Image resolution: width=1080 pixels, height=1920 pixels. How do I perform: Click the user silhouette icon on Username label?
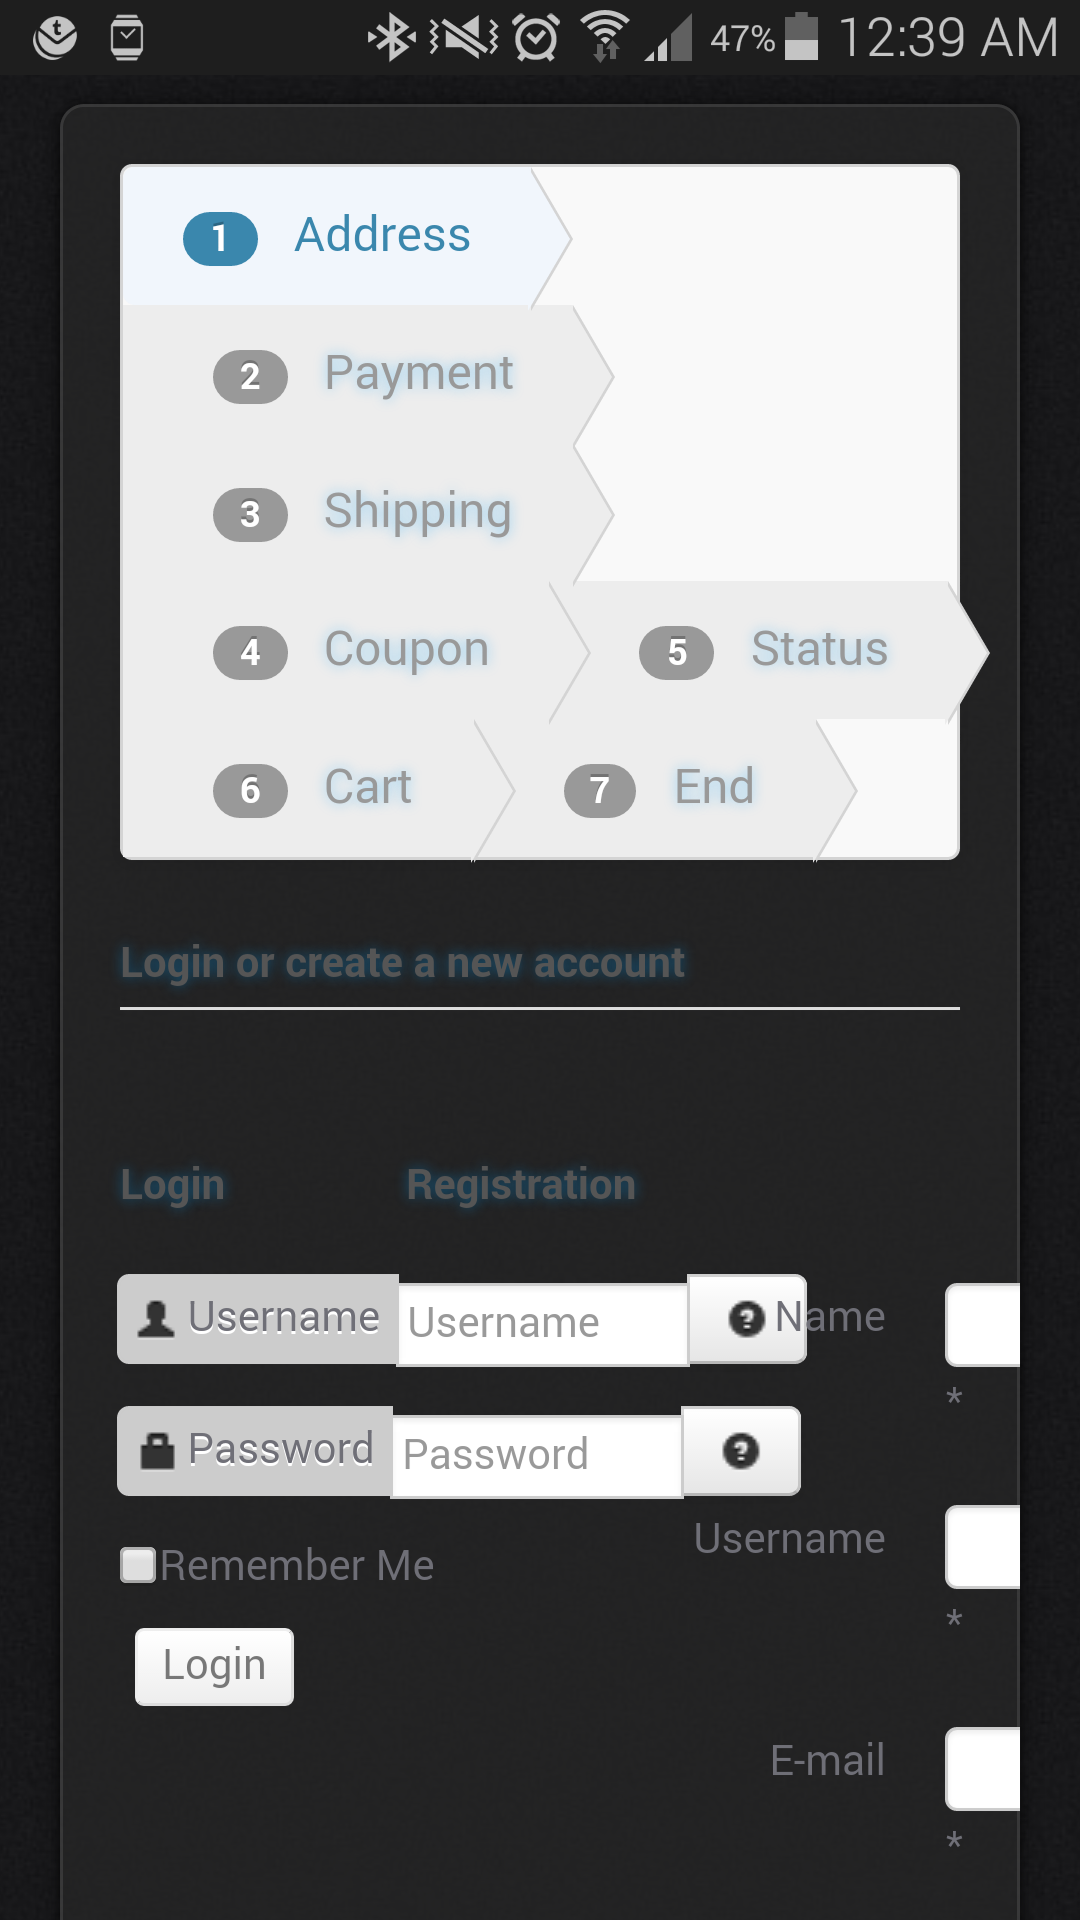point(156,1318)
